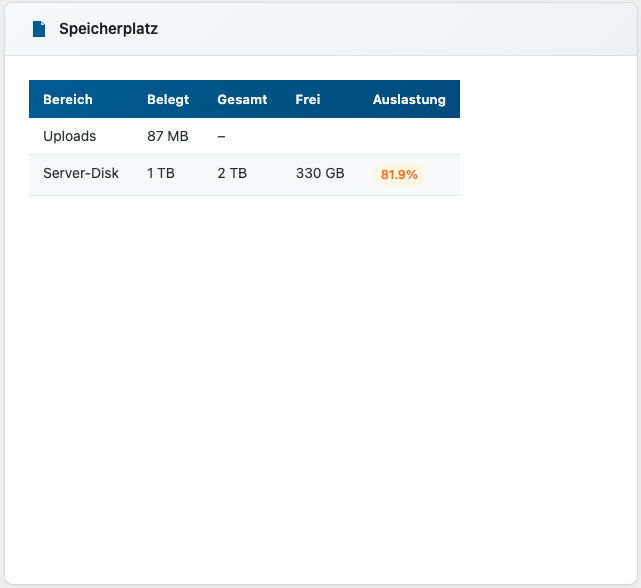Click the file icon beside Speicherplatz
The image size is (641, 588).
coord(39,29)
